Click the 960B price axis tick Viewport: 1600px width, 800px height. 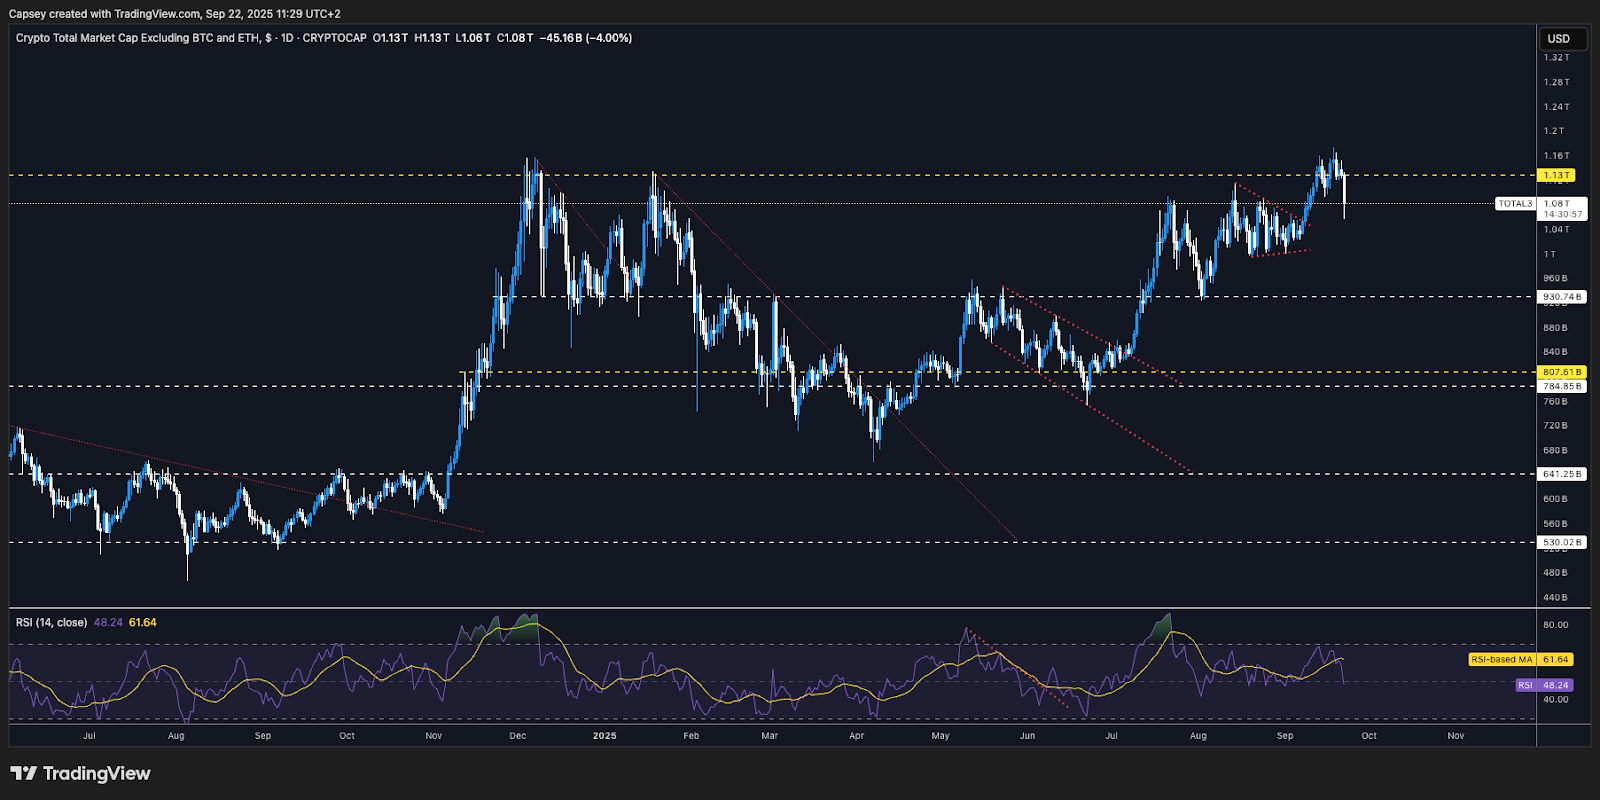click(x=1555, y=278)
